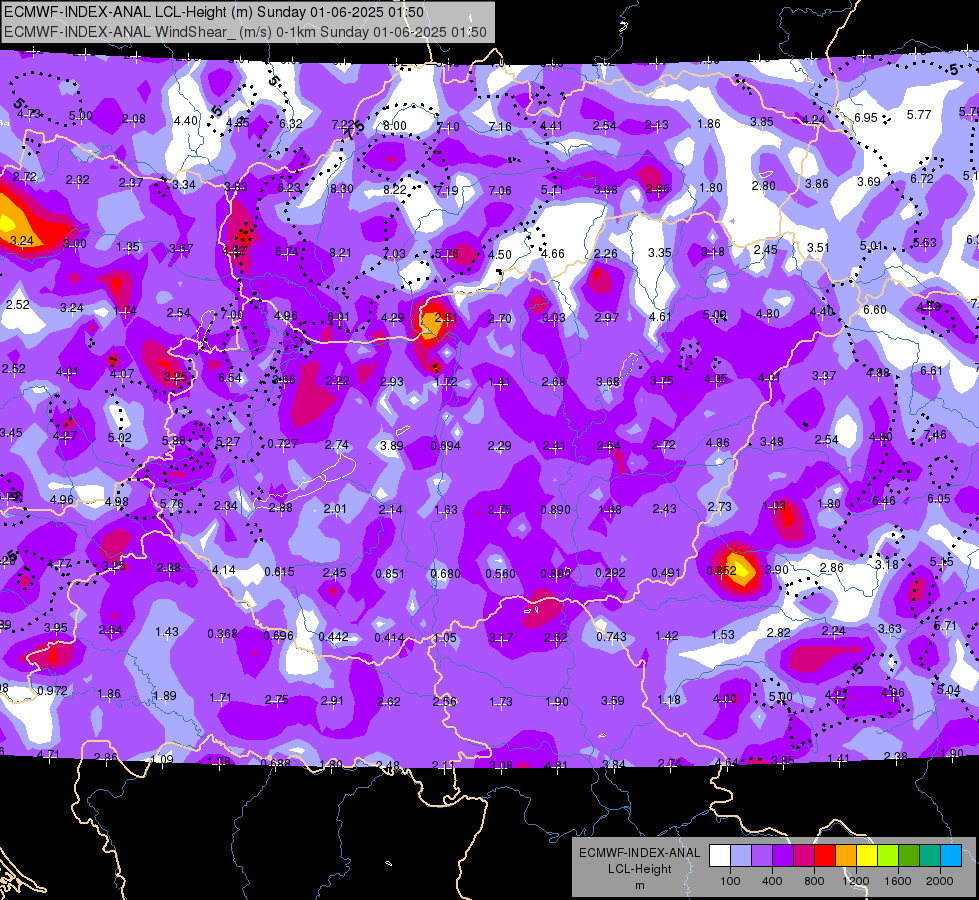Click the wind shear value 5.27
The image size is (979, 900).
pyautogui.click(x=227, y=442)
